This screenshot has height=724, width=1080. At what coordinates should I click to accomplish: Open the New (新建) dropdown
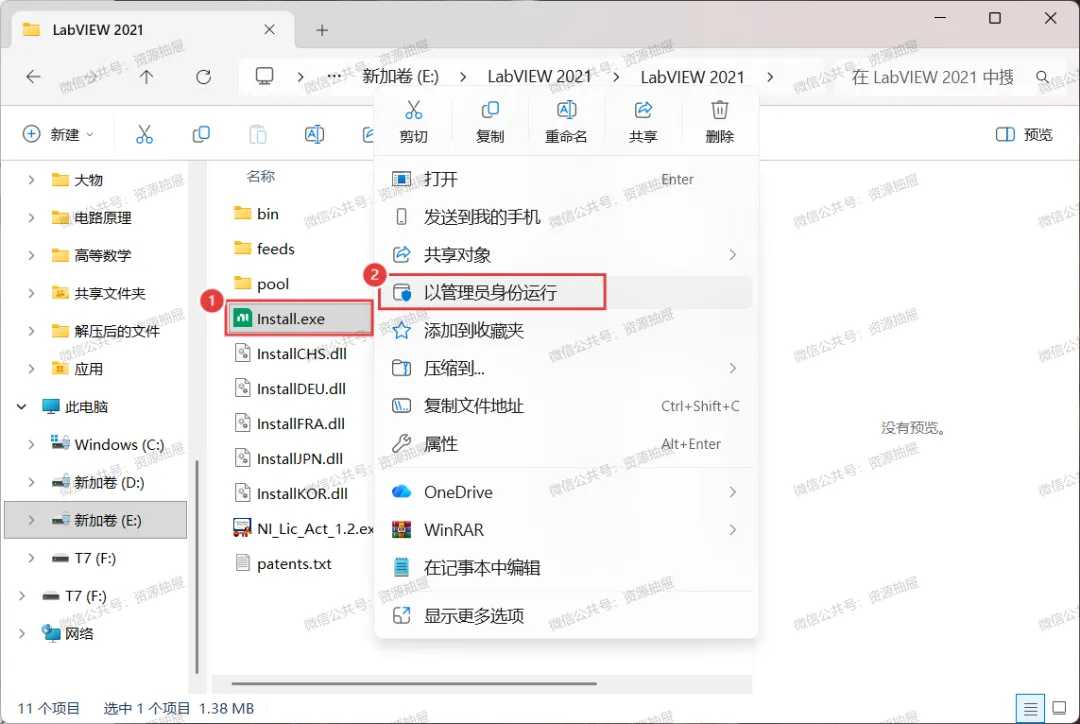58,134
